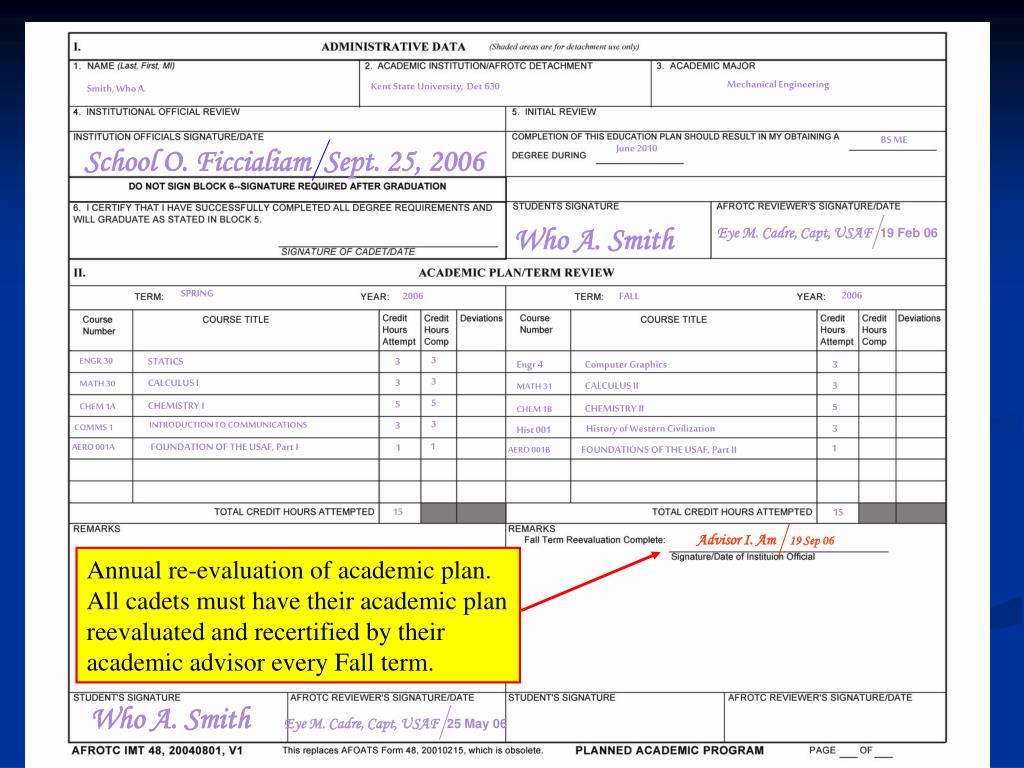This screenshot has width=1024, height=768.
Task: Click 'AFROTC IMT 48, 20040801, V1' form number
Action: tap(157, 750)
